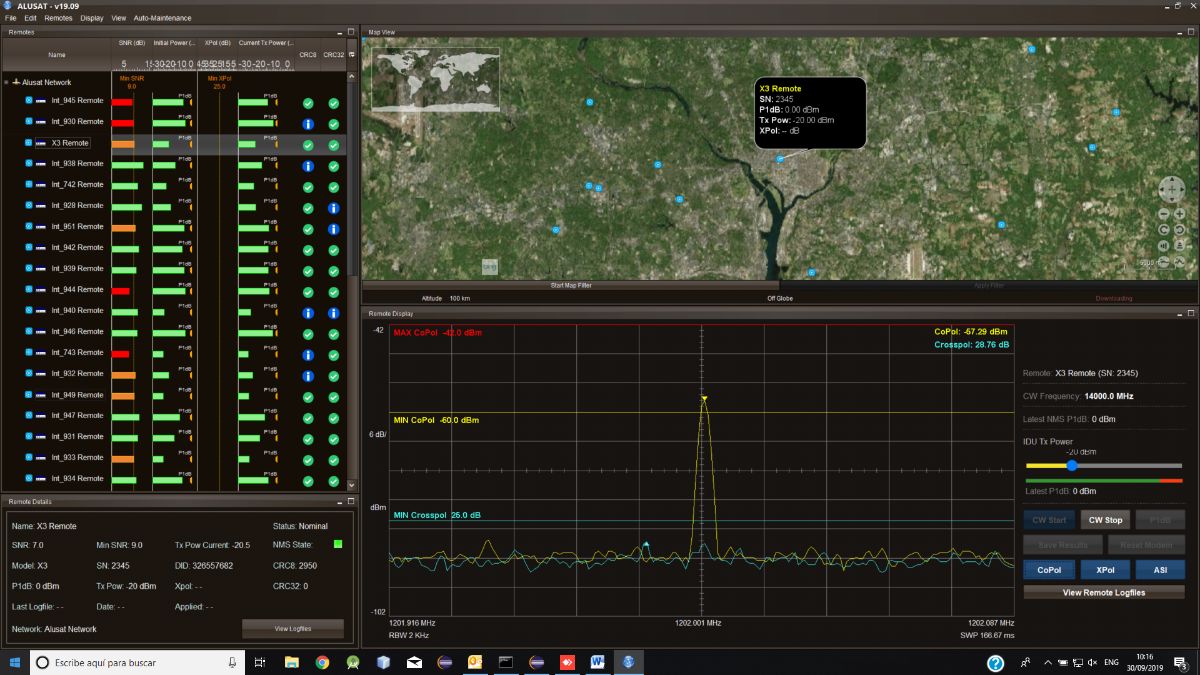
Task: Select Int_945 Remote in the remotes list
Action: click(77, 101)
